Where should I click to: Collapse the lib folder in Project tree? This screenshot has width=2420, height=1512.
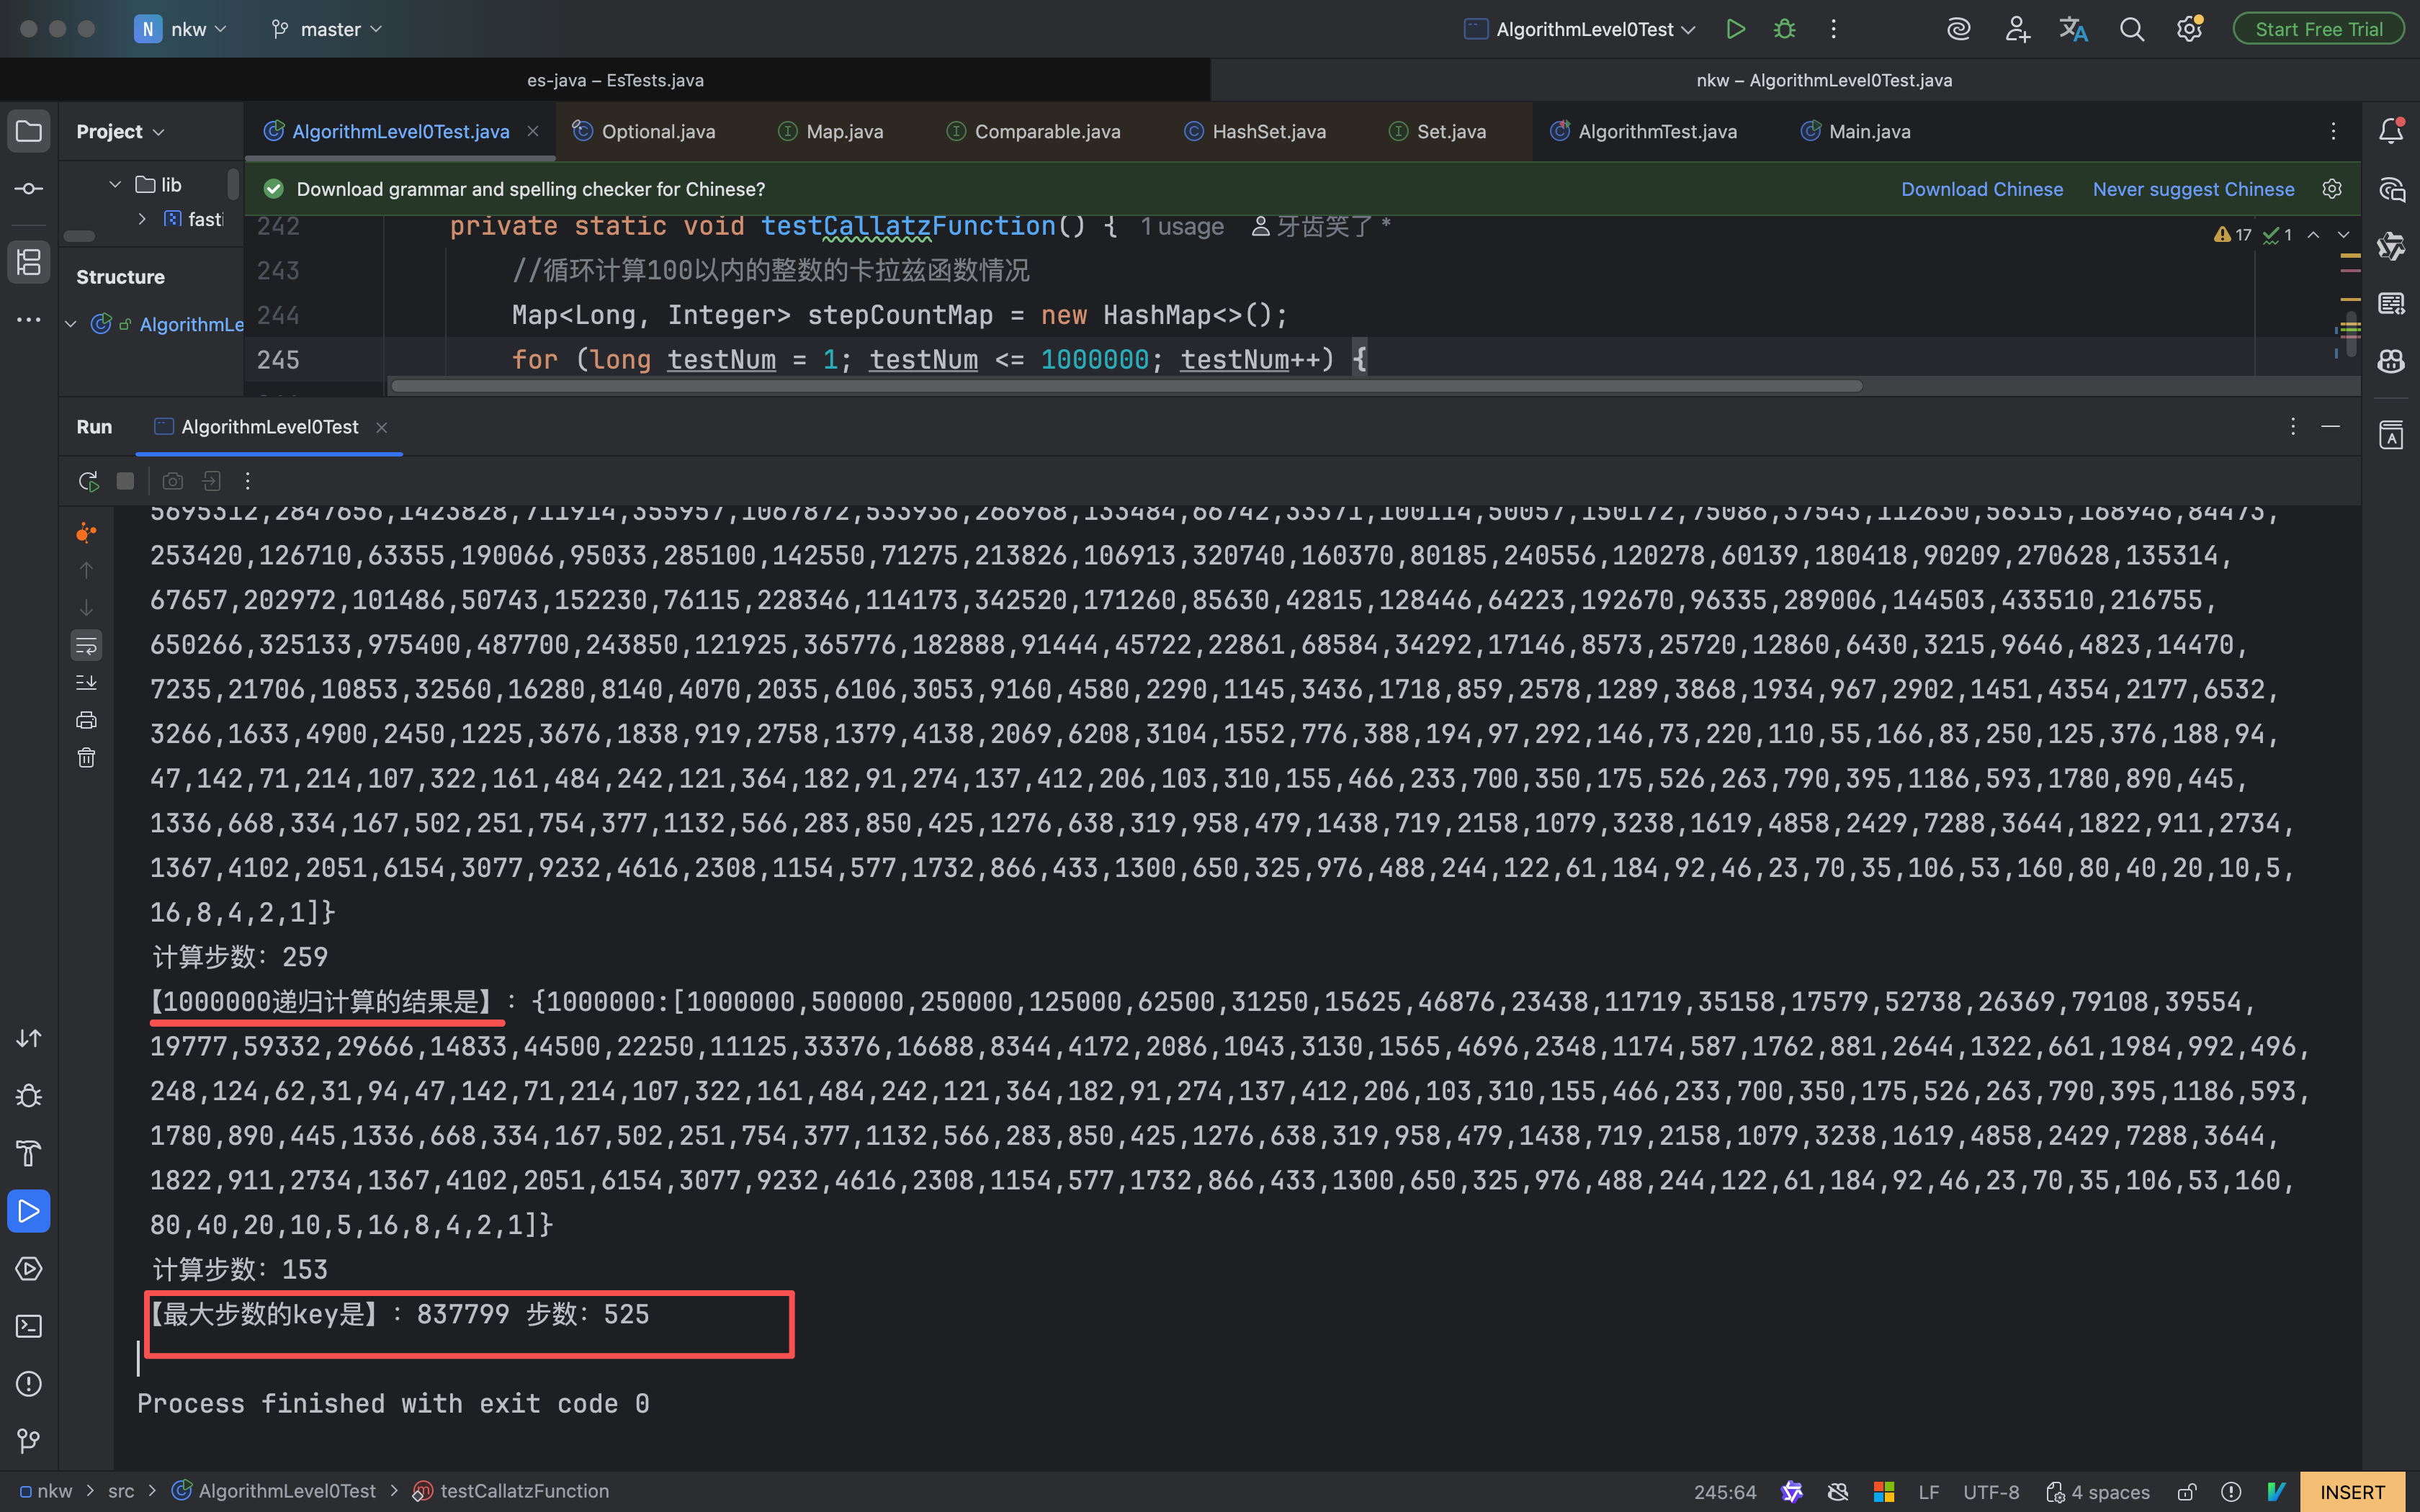pyautogui.click(x=115, y=184)
